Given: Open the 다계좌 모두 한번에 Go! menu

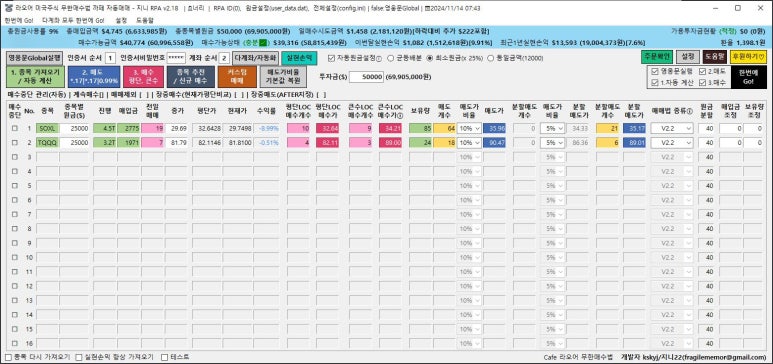Looking at the screenshot, I should tap(73, 21).
